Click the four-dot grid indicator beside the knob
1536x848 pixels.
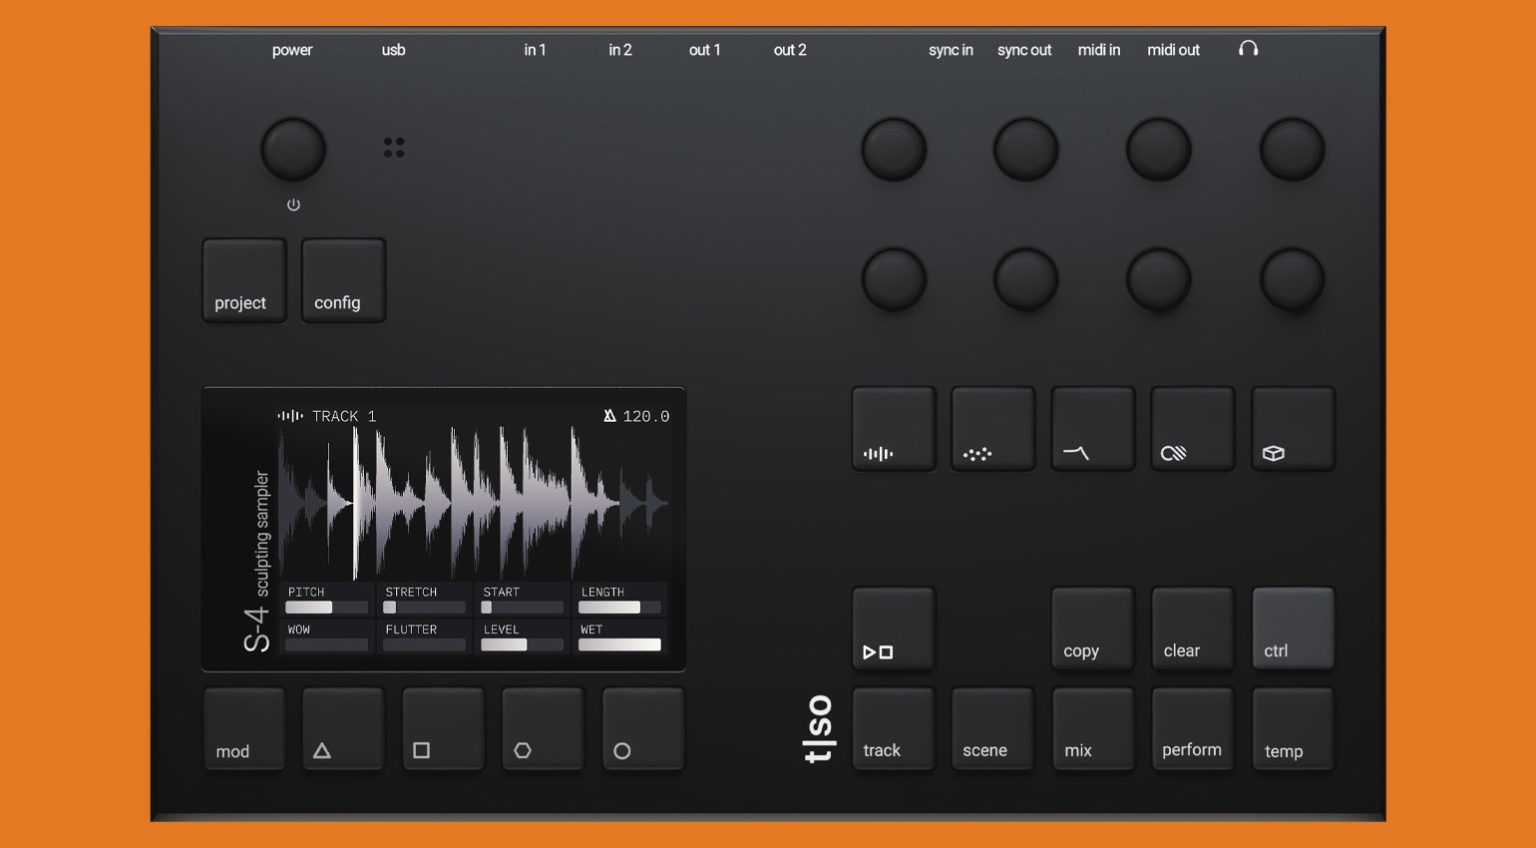pos(394,146)
